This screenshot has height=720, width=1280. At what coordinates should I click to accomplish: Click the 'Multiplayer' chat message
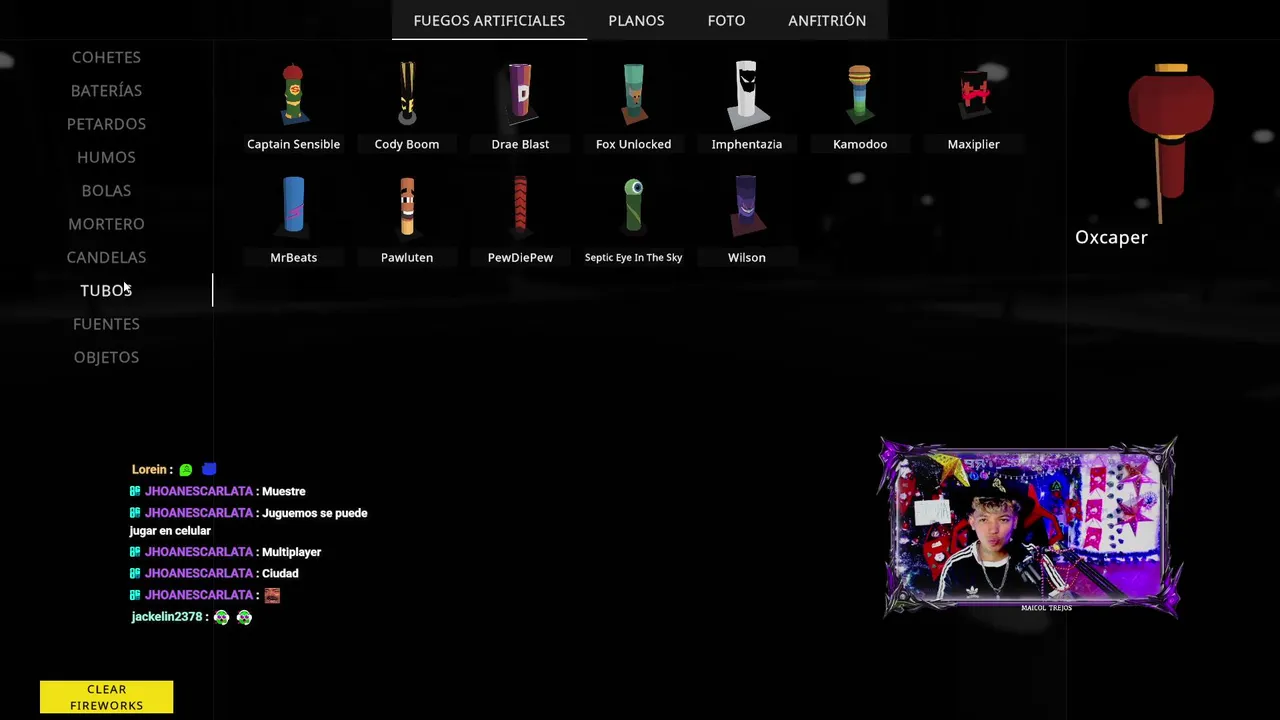[x=291, y=552]
